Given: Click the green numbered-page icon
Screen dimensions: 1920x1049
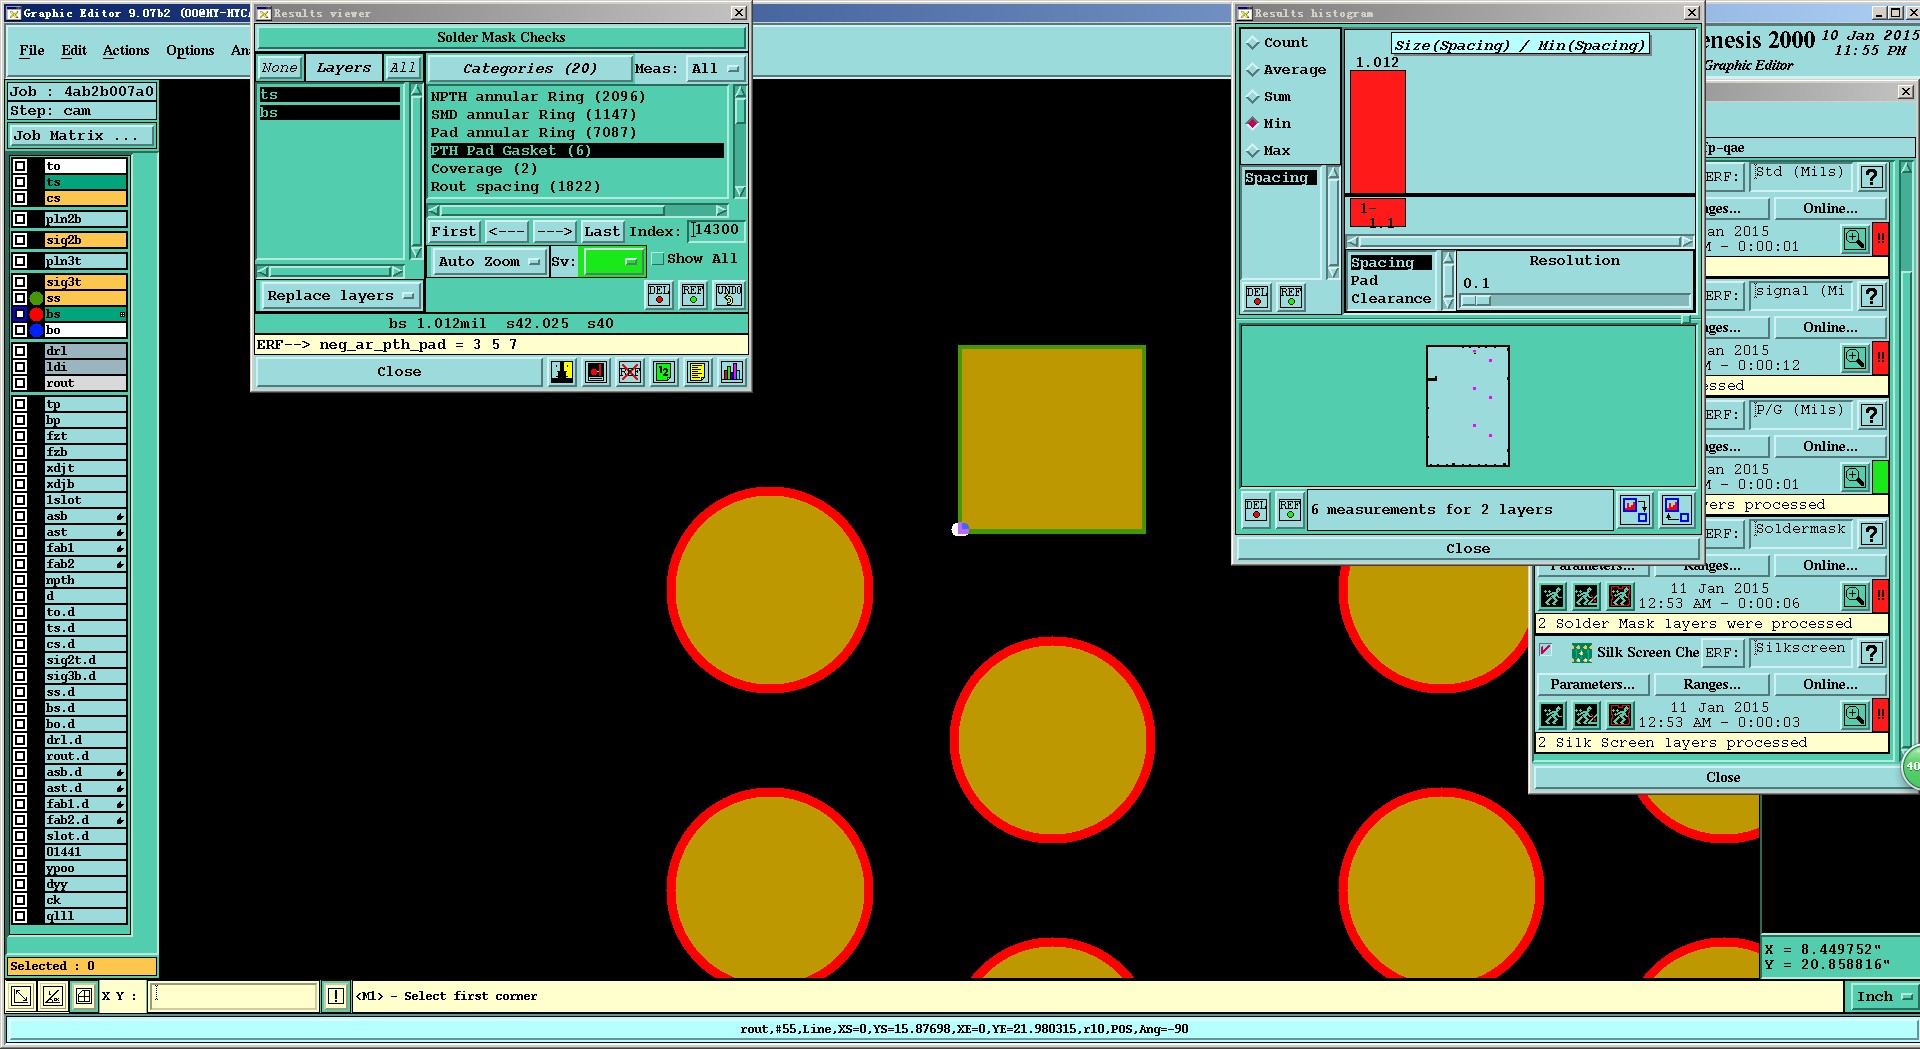Looking at the screenshot, I should pyautogui.click(x=664, y=372).
